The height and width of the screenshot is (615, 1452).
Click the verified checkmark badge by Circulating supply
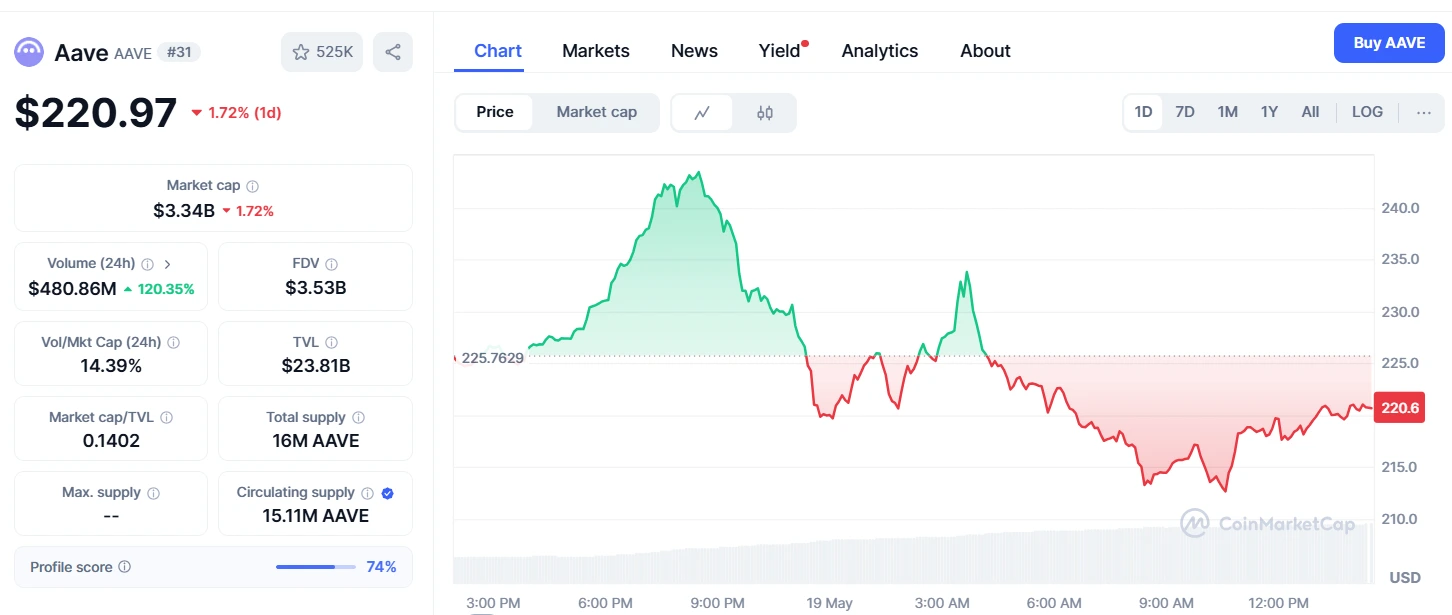[388, 493]
